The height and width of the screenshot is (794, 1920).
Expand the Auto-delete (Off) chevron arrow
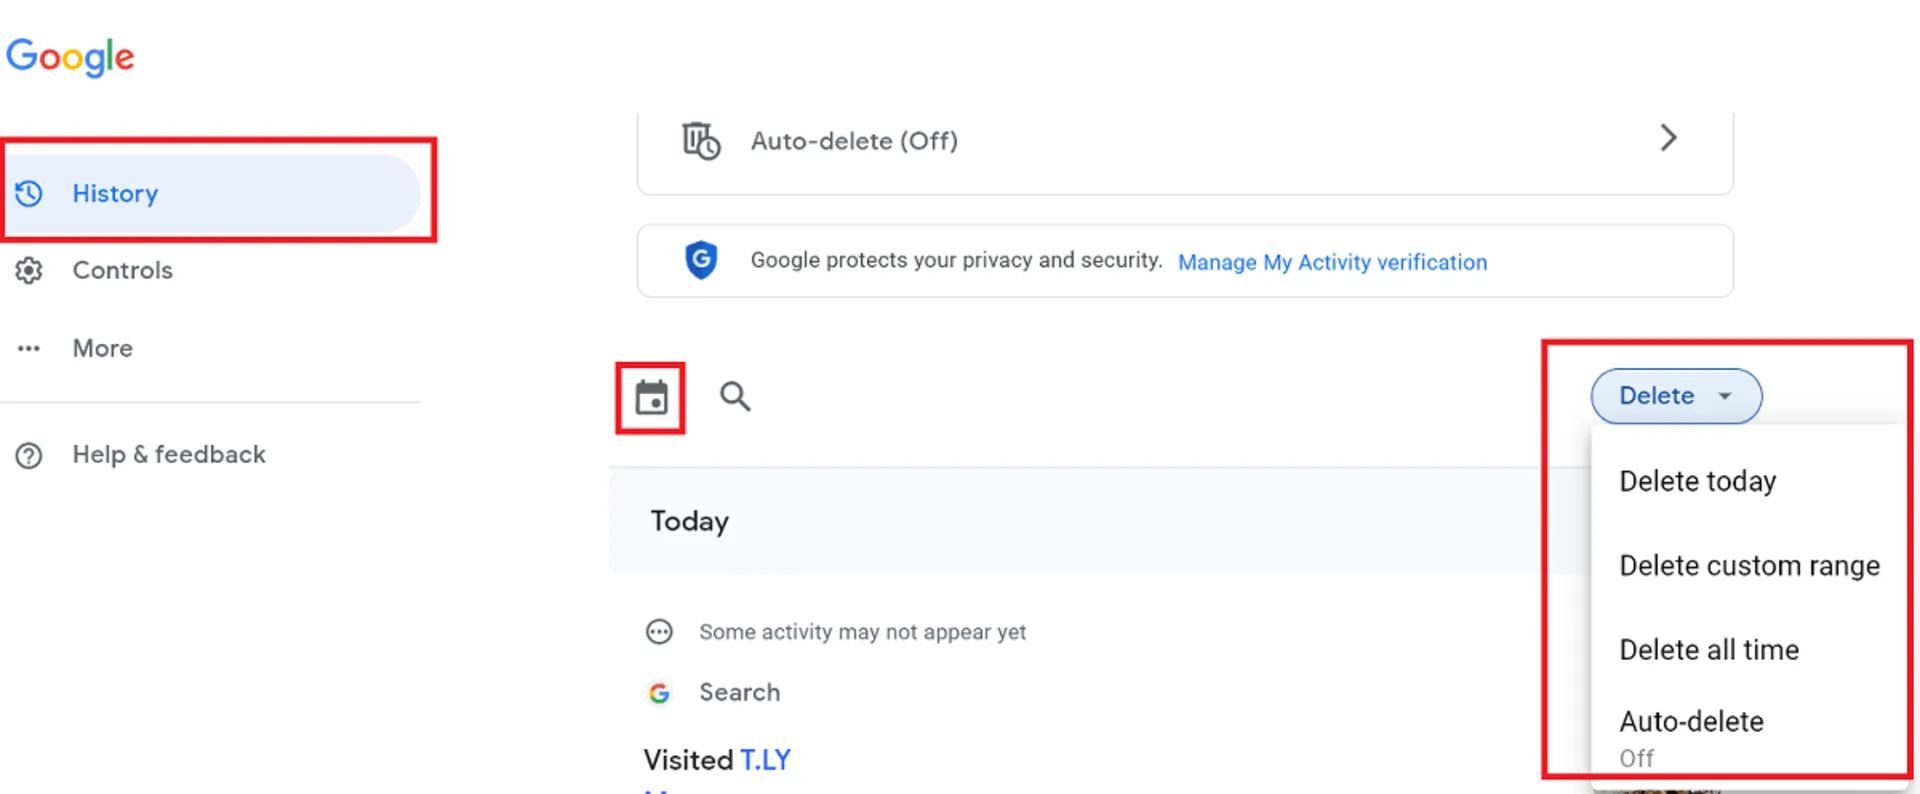pos(1668,138)
